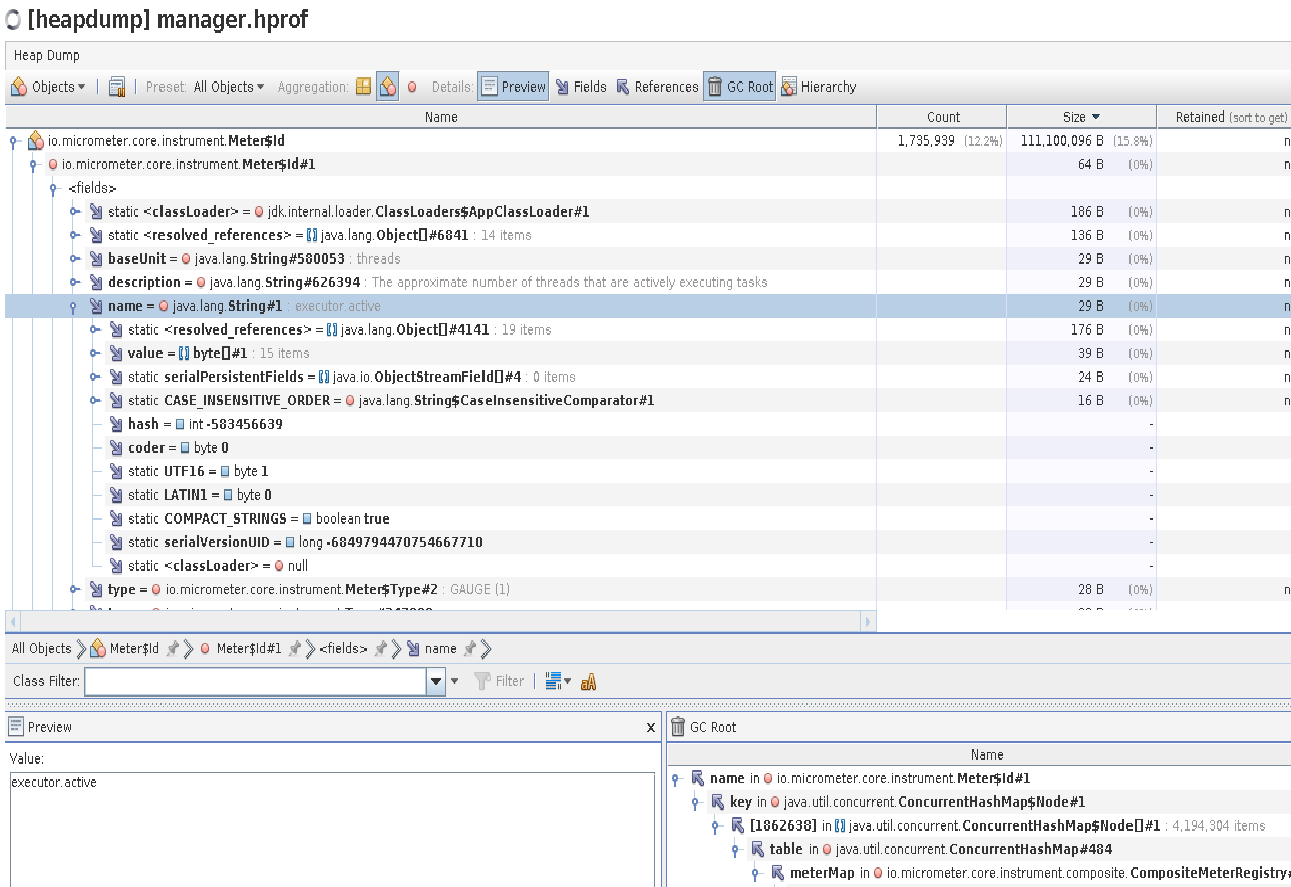Select aggregation by instances red dot
This screenshot has width=1291, height=887.
click(412, 87)
